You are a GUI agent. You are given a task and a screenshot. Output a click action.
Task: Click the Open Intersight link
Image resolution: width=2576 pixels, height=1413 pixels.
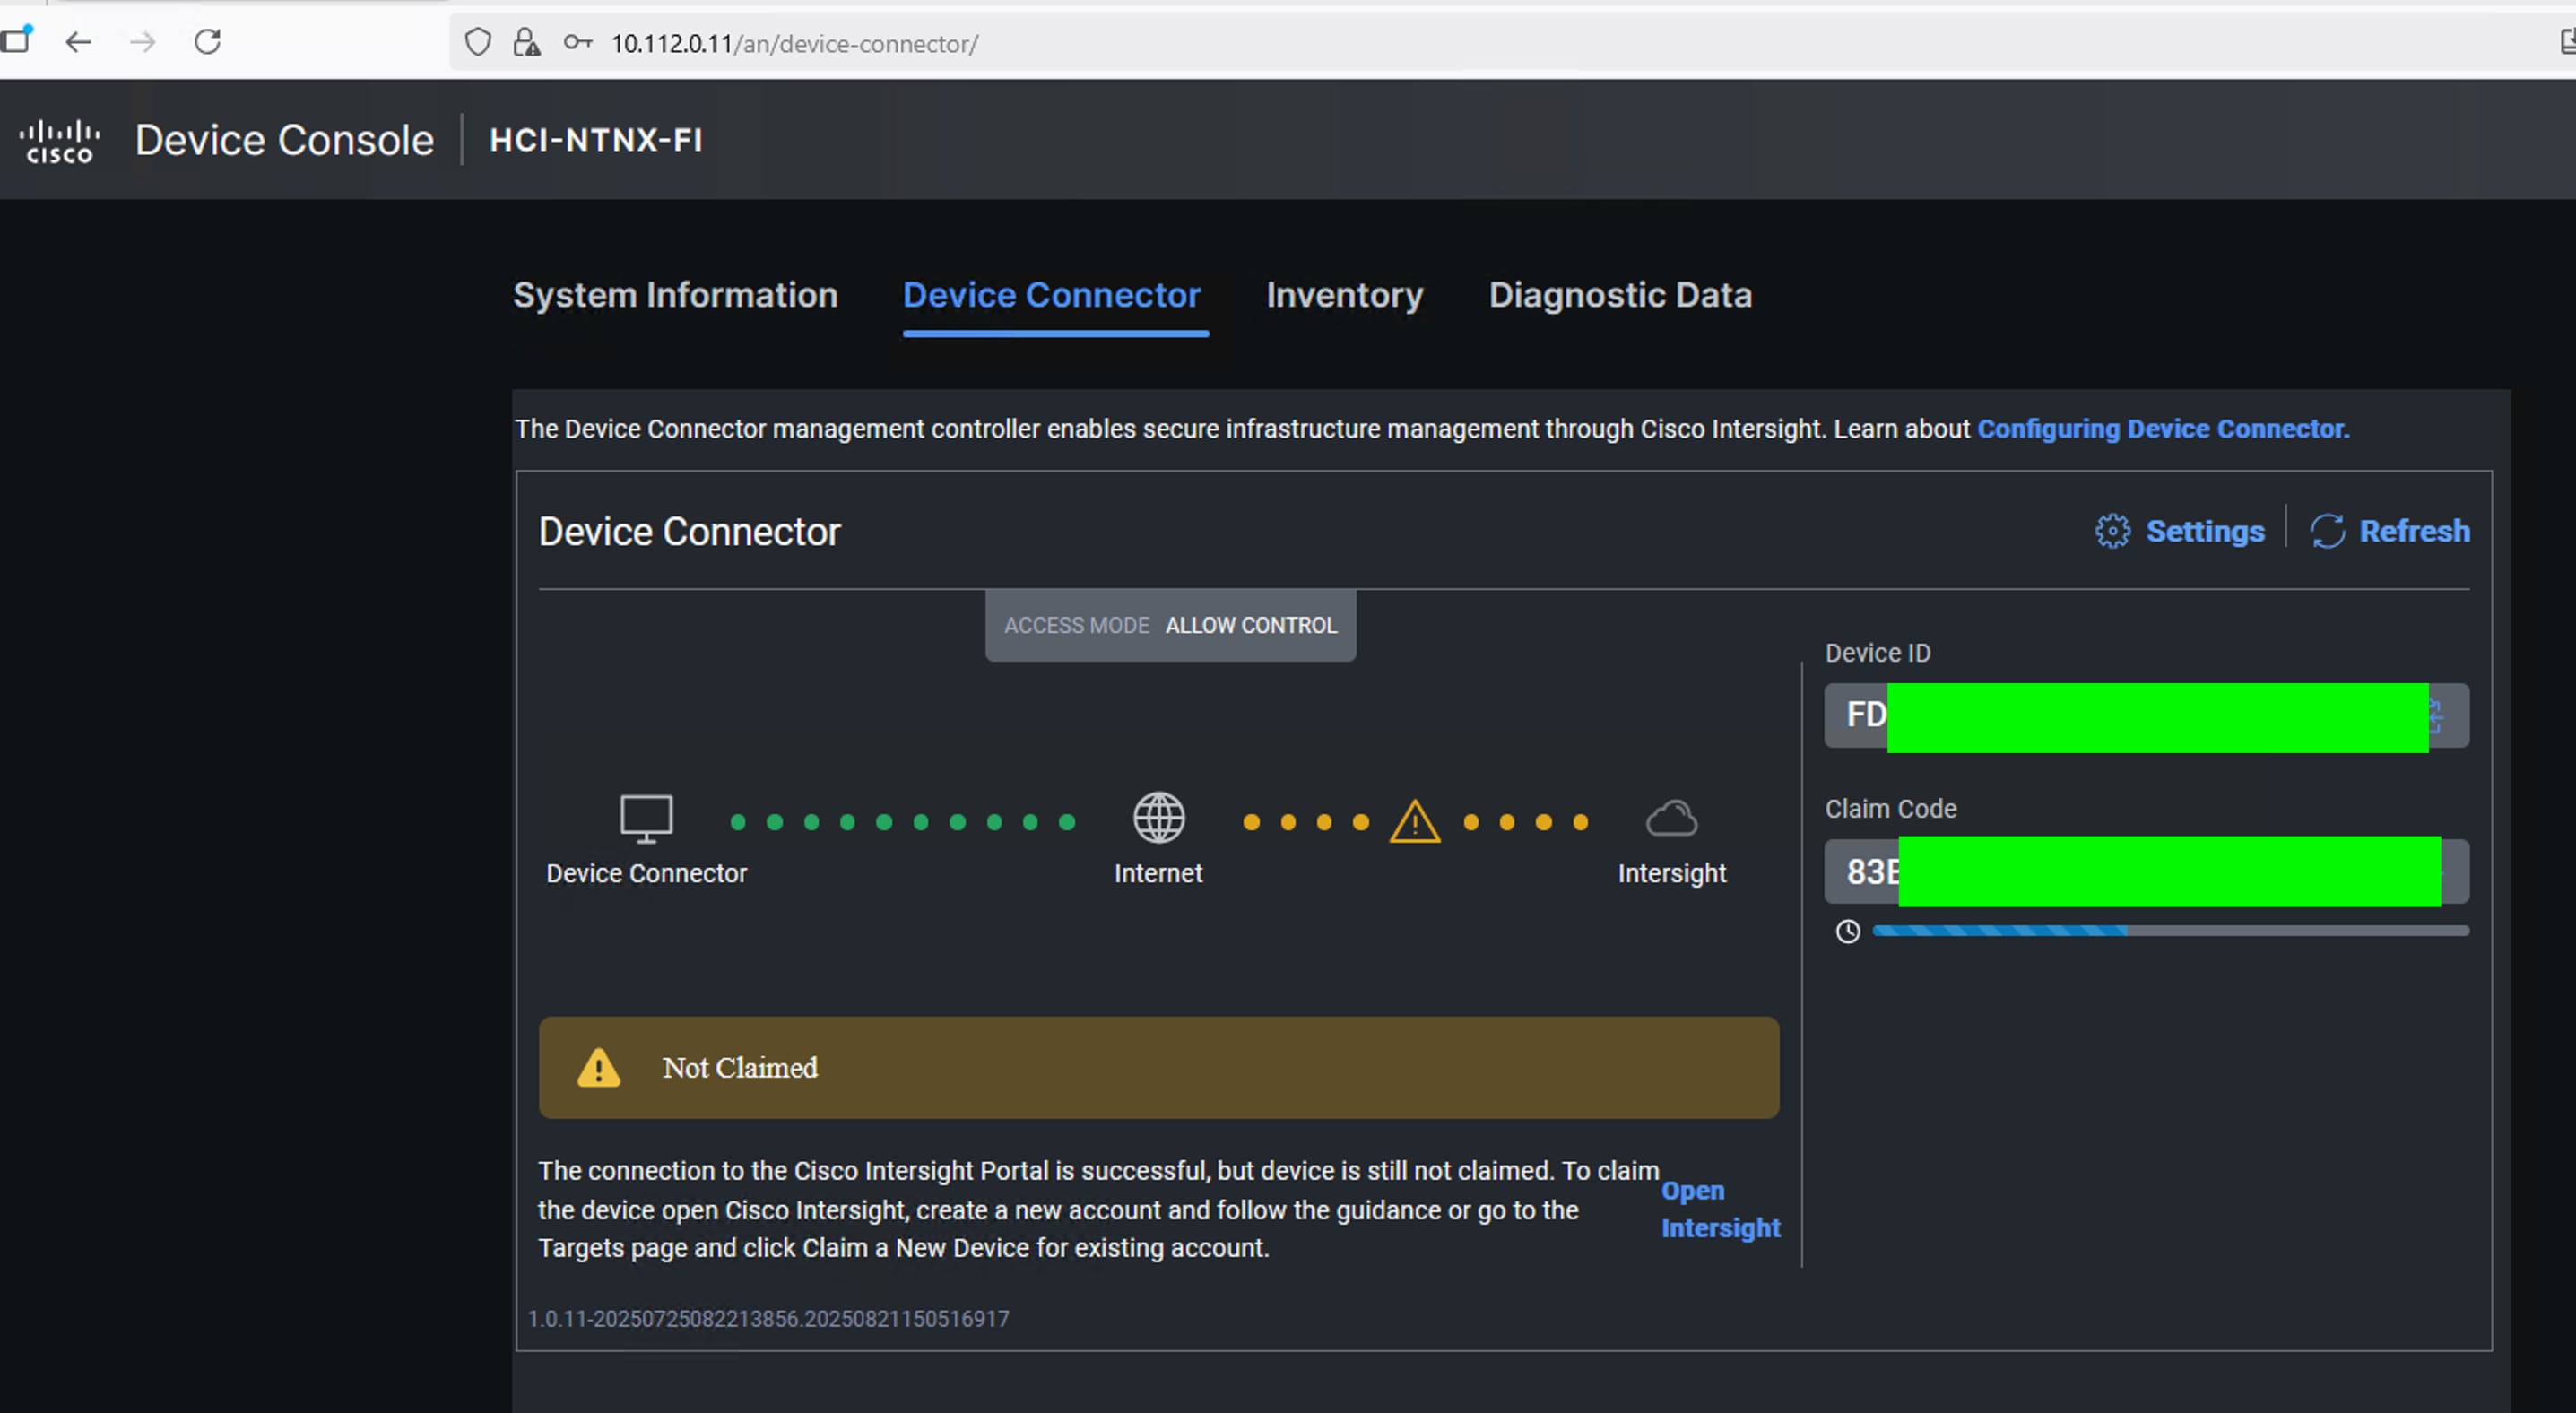coord(1720,1210)
